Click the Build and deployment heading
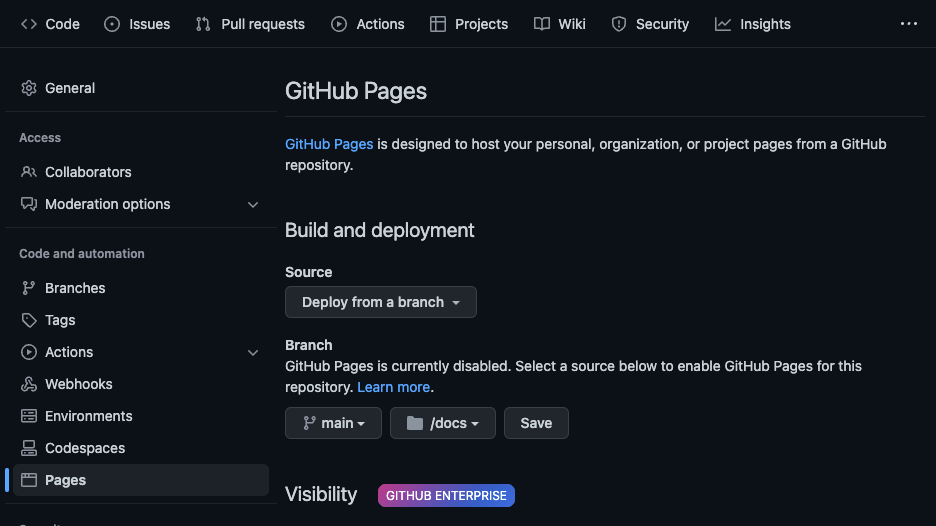The image size is (936, 526). [380, 230]
